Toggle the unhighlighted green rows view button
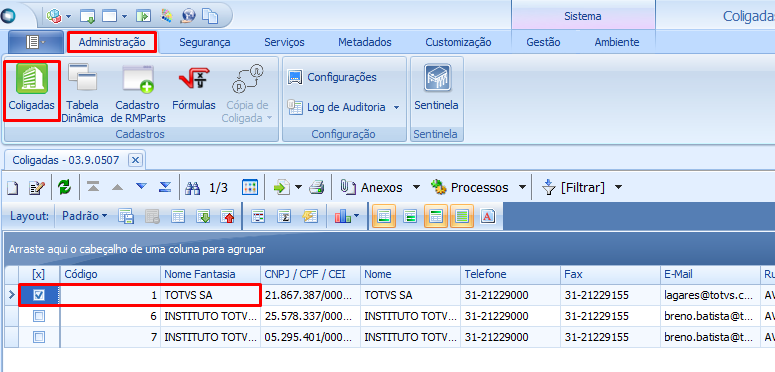The image size is (775, 372). (410, 216)
